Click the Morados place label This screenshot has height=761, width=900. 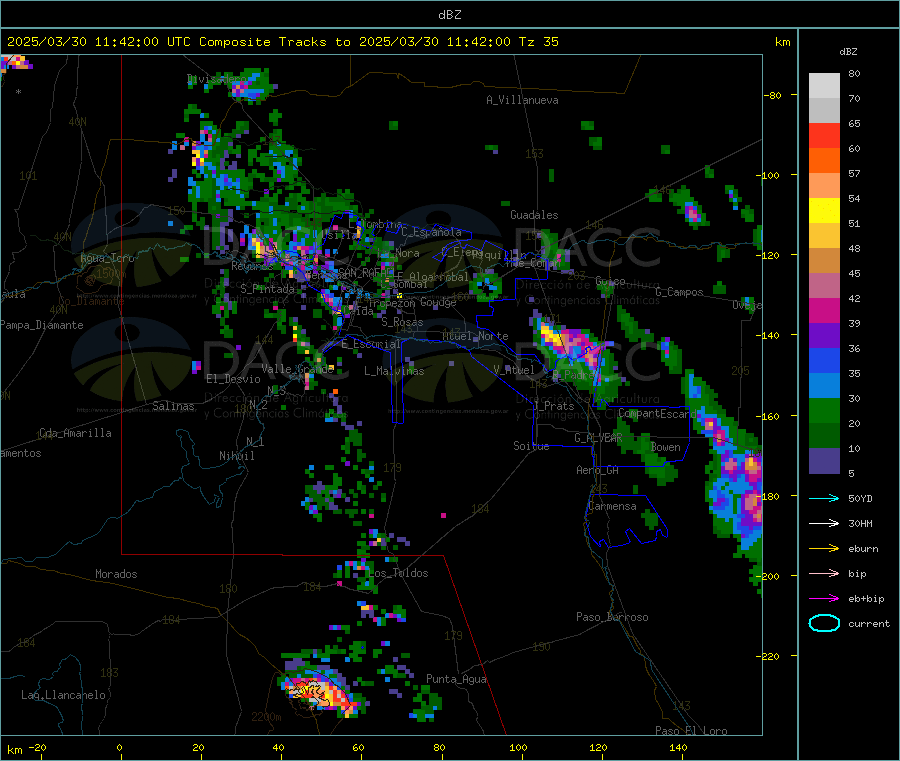(116, 574)
